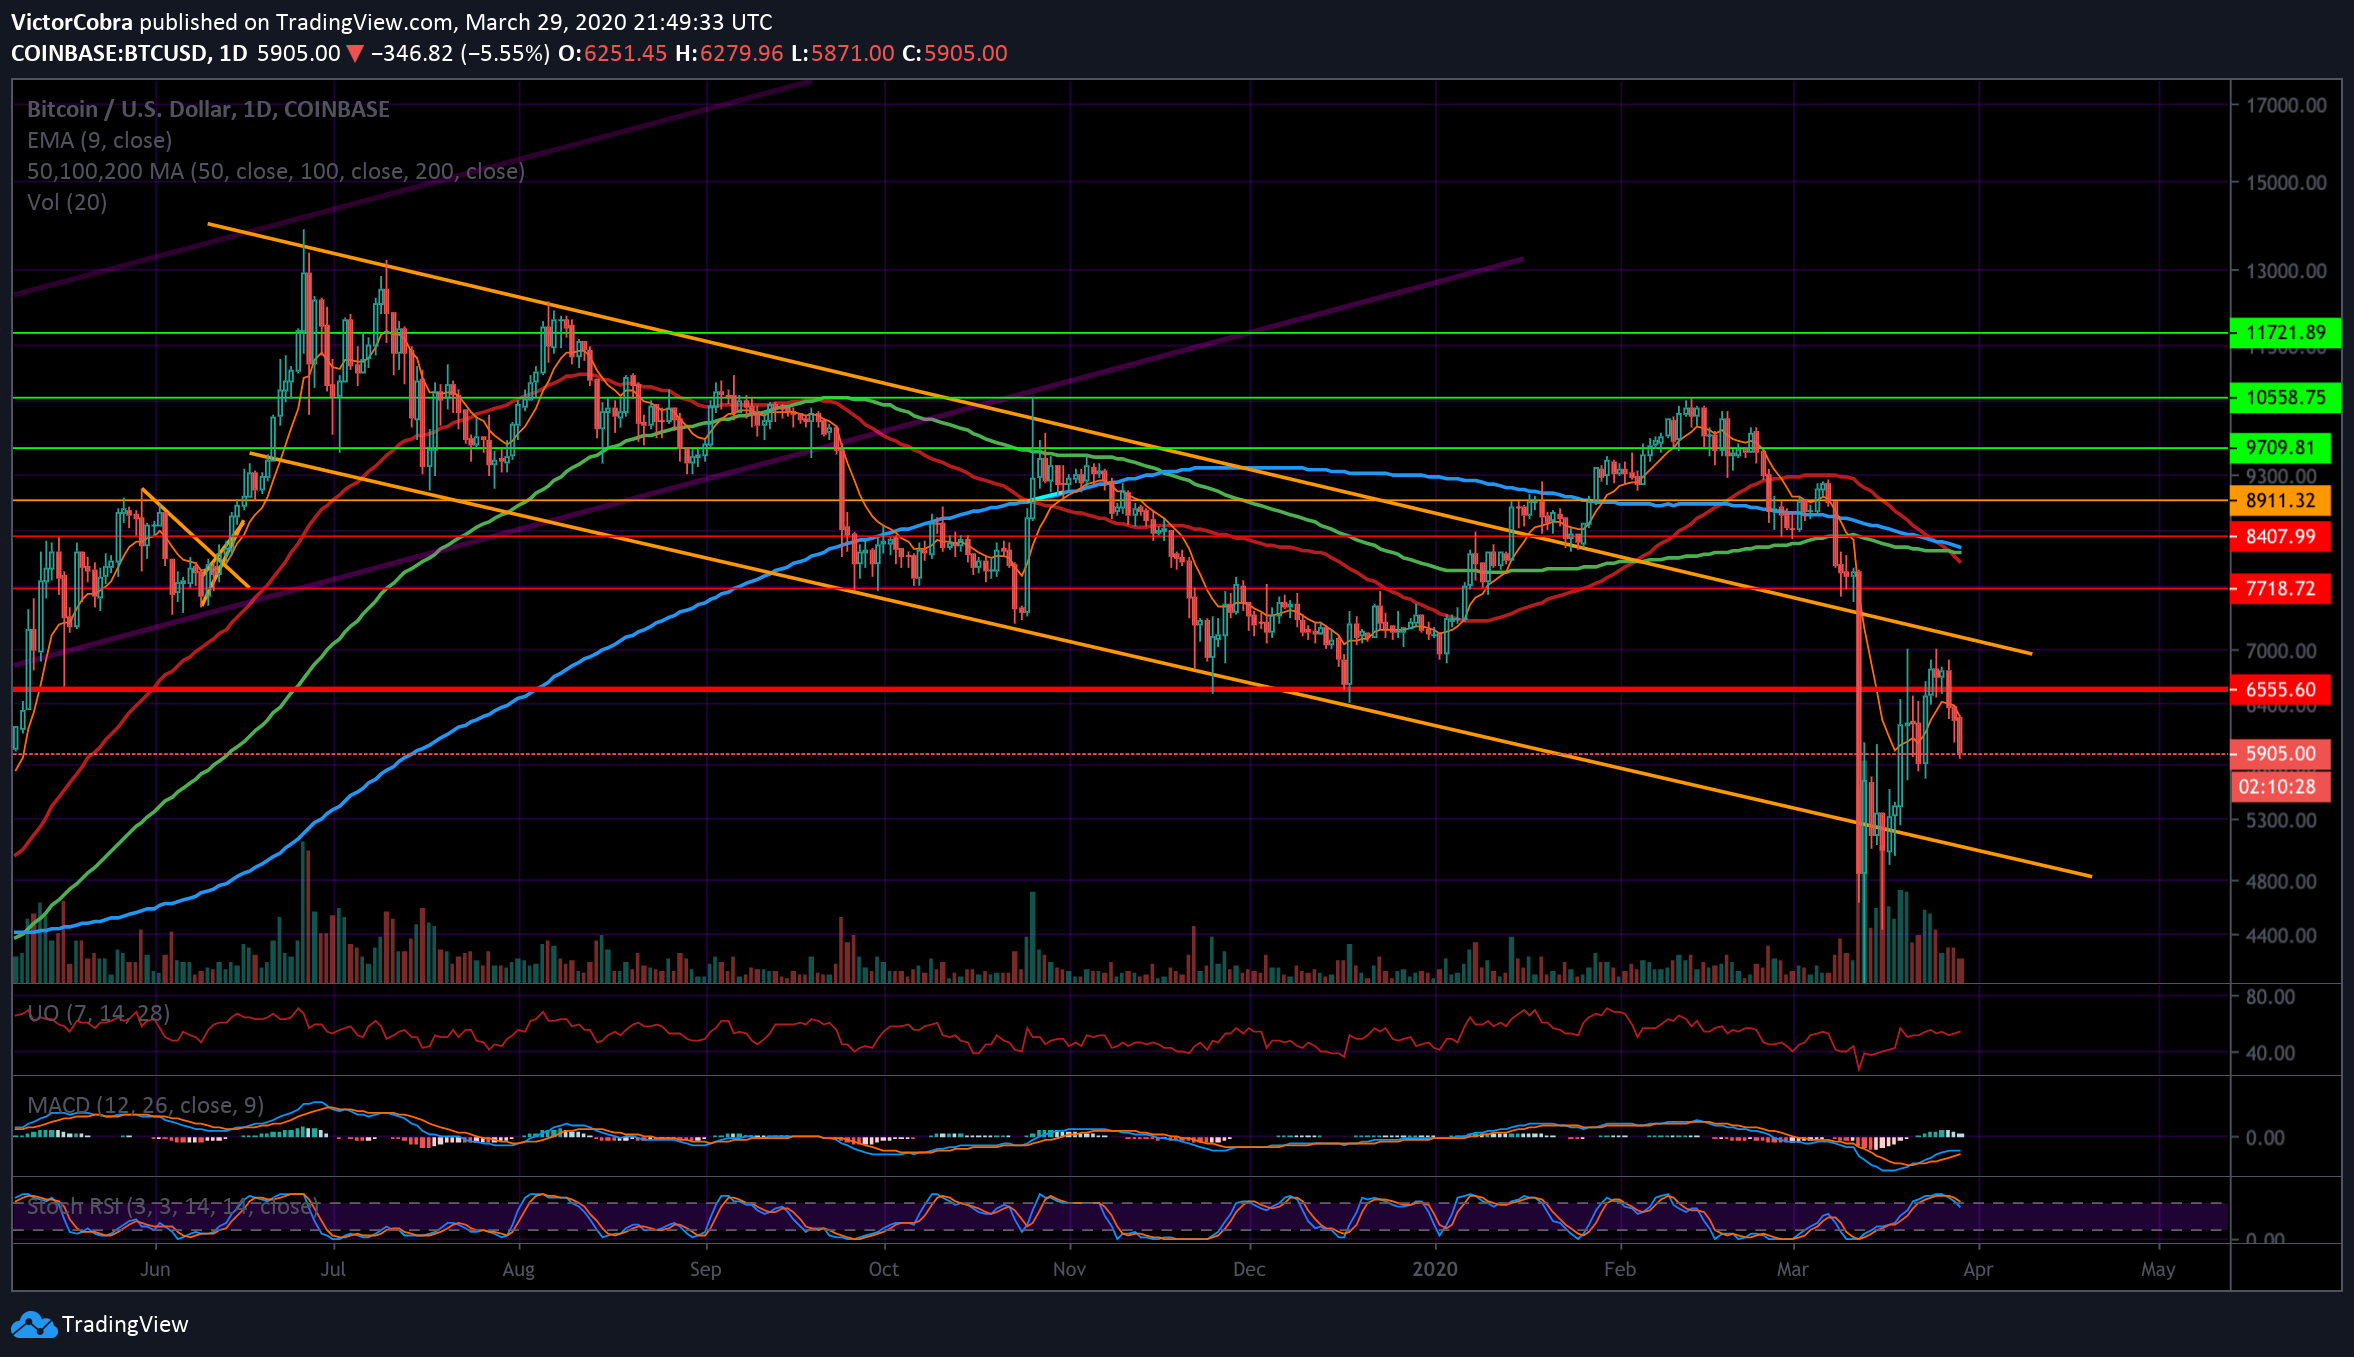Click the red 7718.72 price level tag
Viewport: 2354px width, 1357px height.
tap(2280, 589)
